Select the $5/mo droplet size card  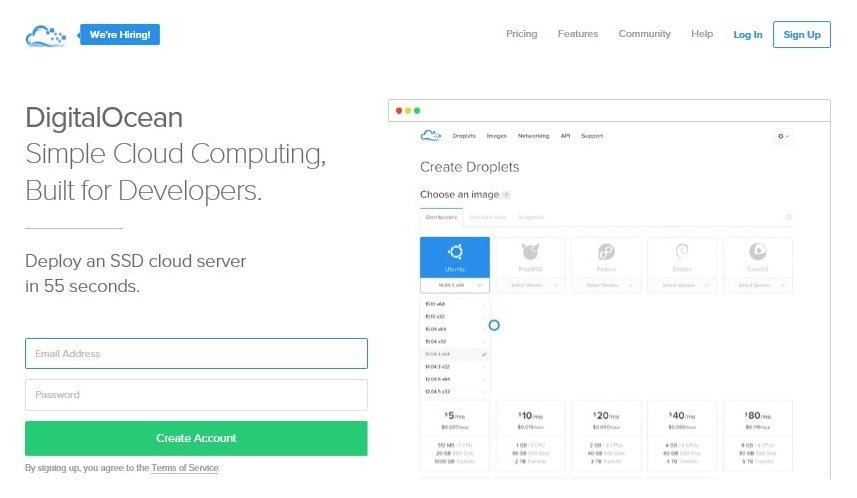tap(455, 436)
